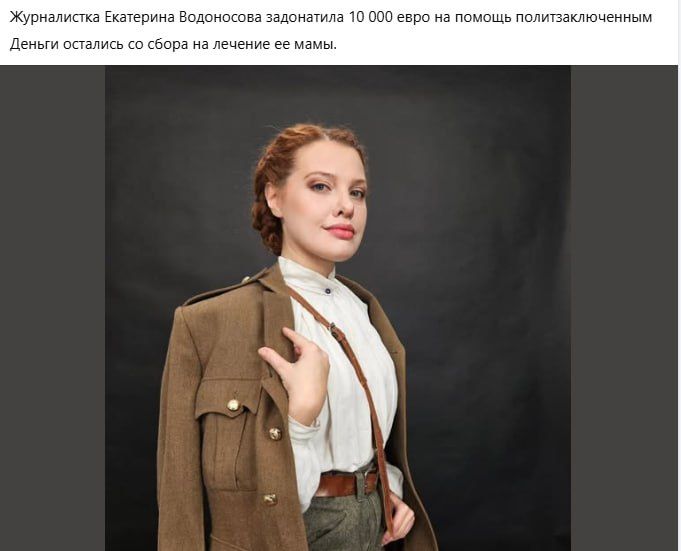Open the headline about journalist Екатерина Водоносова
Image resolution: width=681 pixels, height=551 pixels.
tap(331, 18)
